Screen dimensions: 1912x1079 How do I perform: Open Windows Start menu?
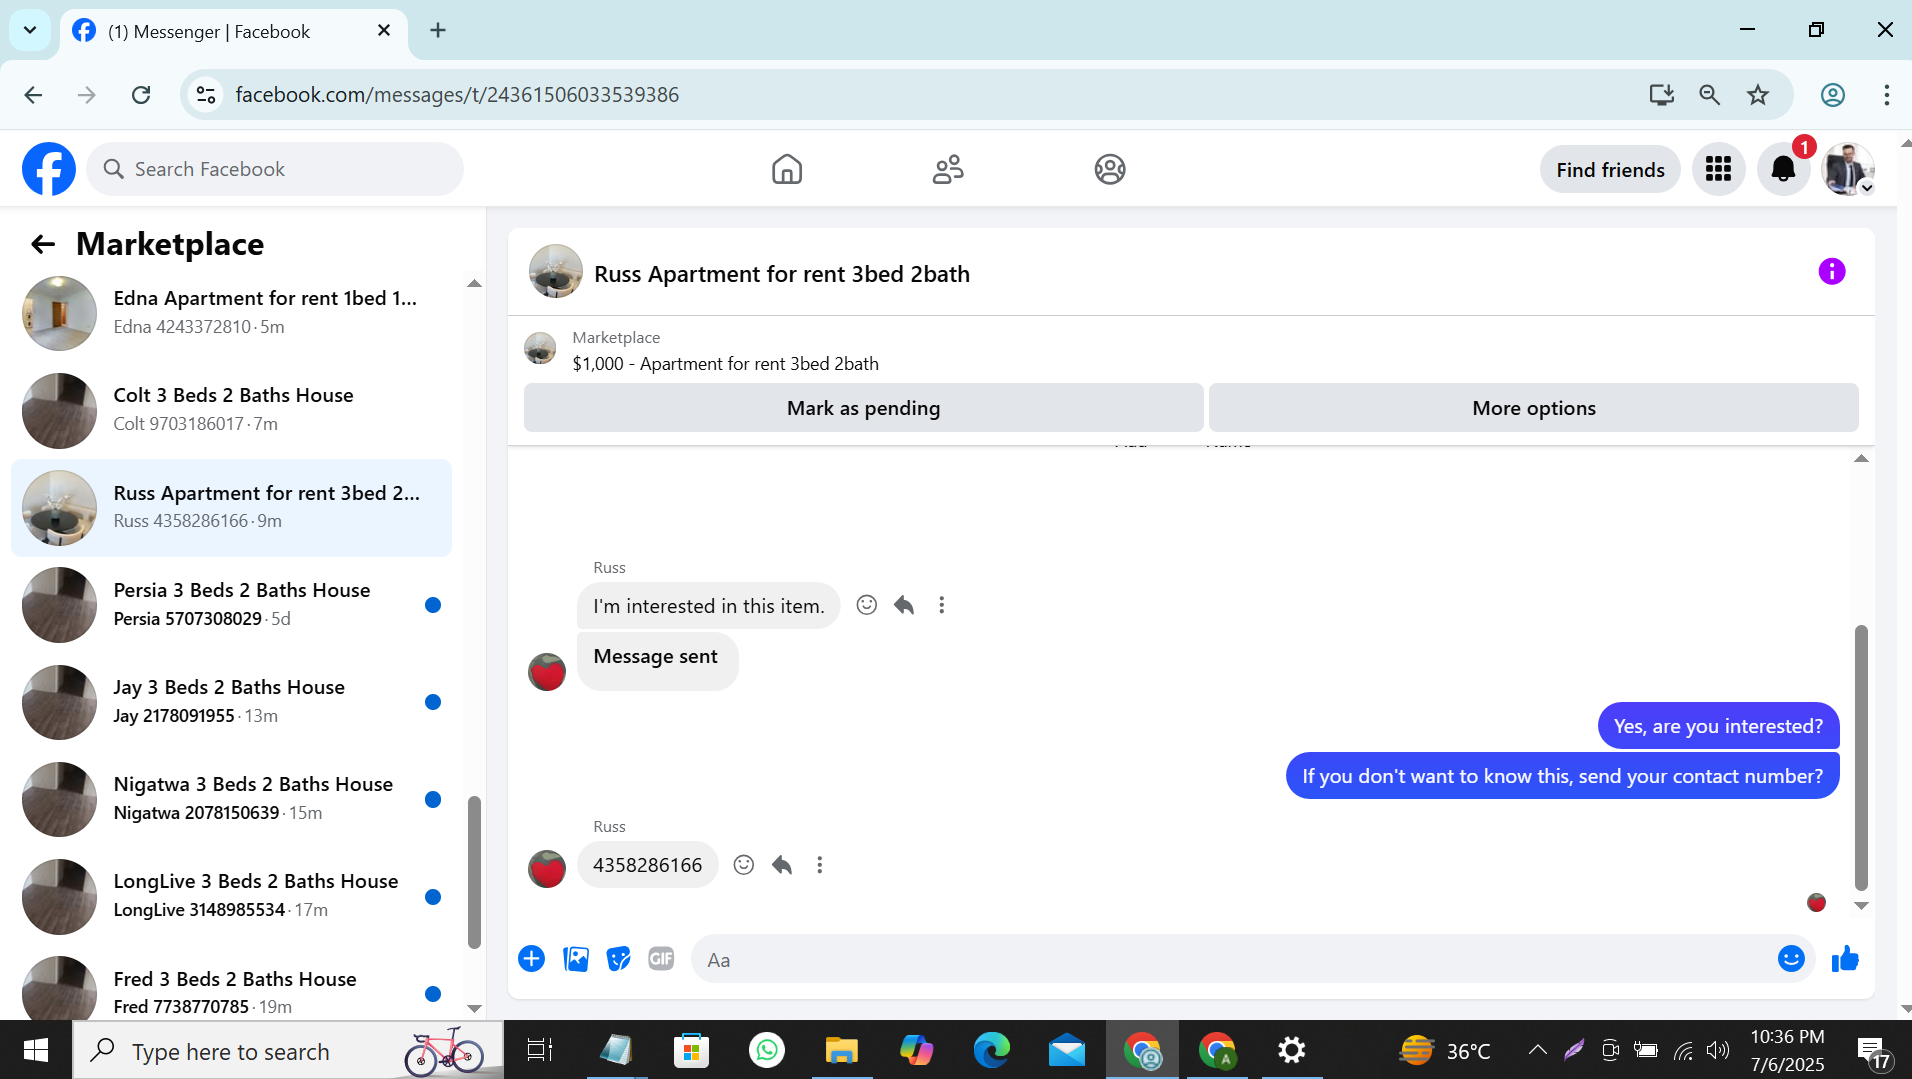36,1050
